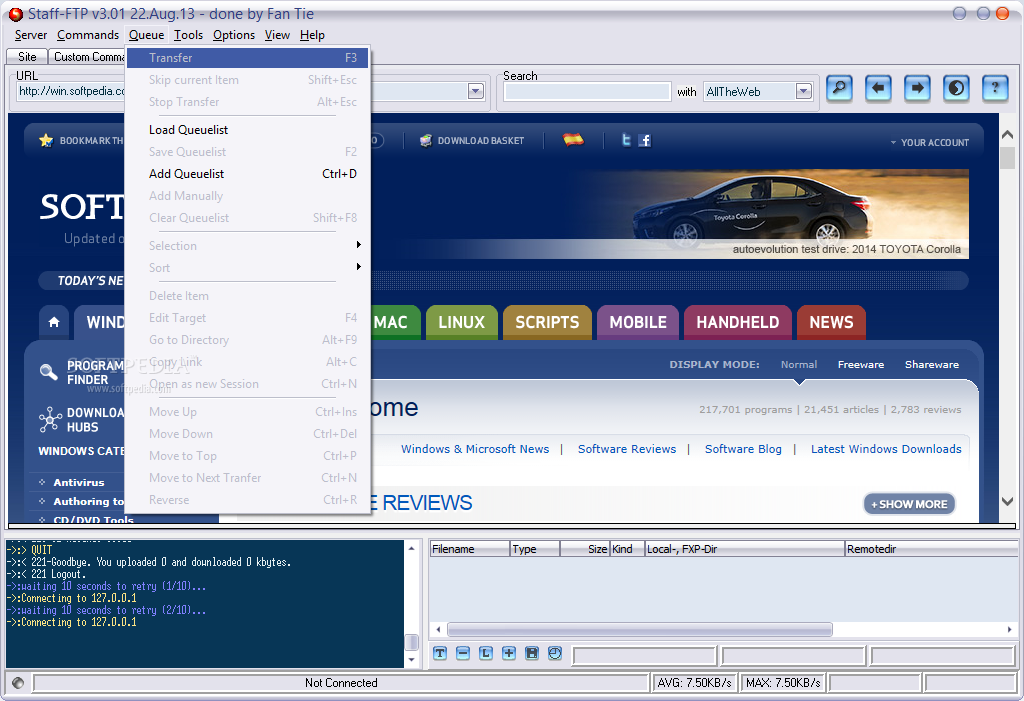Viewport: 1024px width, 701px height.
Task: Open help with the question mark button
Action: [x=995, y=88]
